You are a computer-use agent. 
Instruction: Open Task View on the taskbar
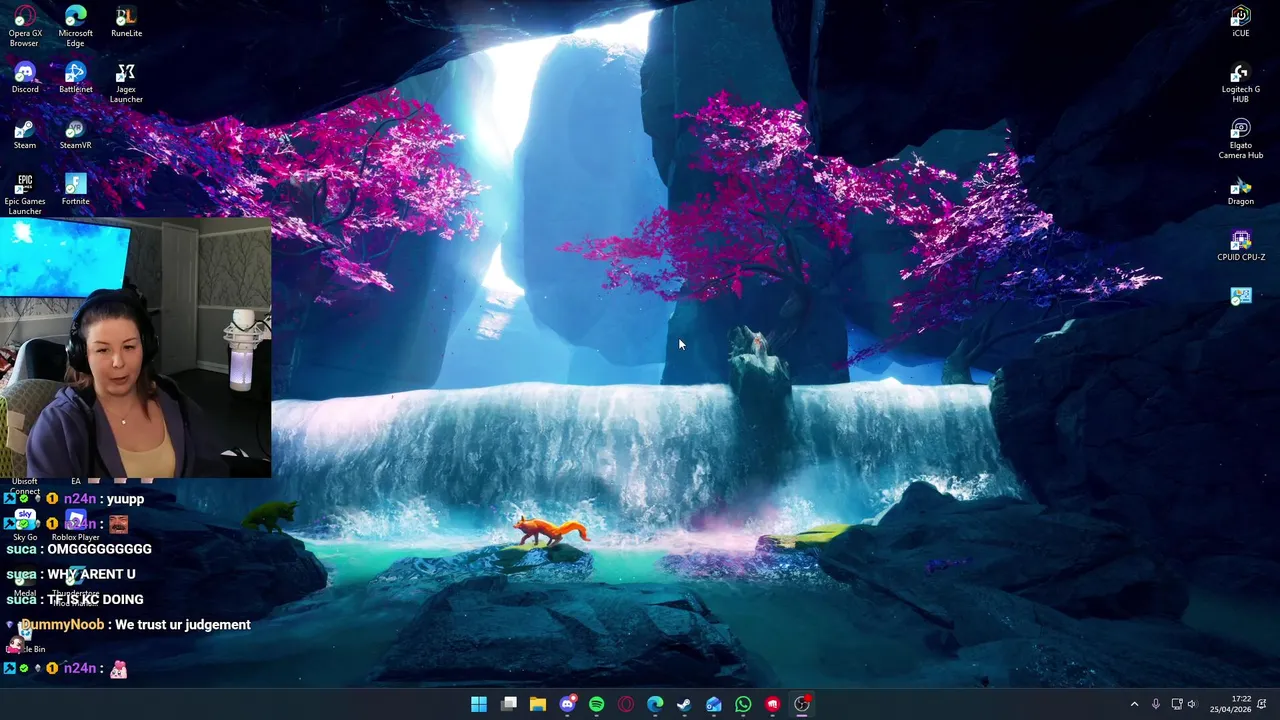pyautogui.click(x=509, y=704)
